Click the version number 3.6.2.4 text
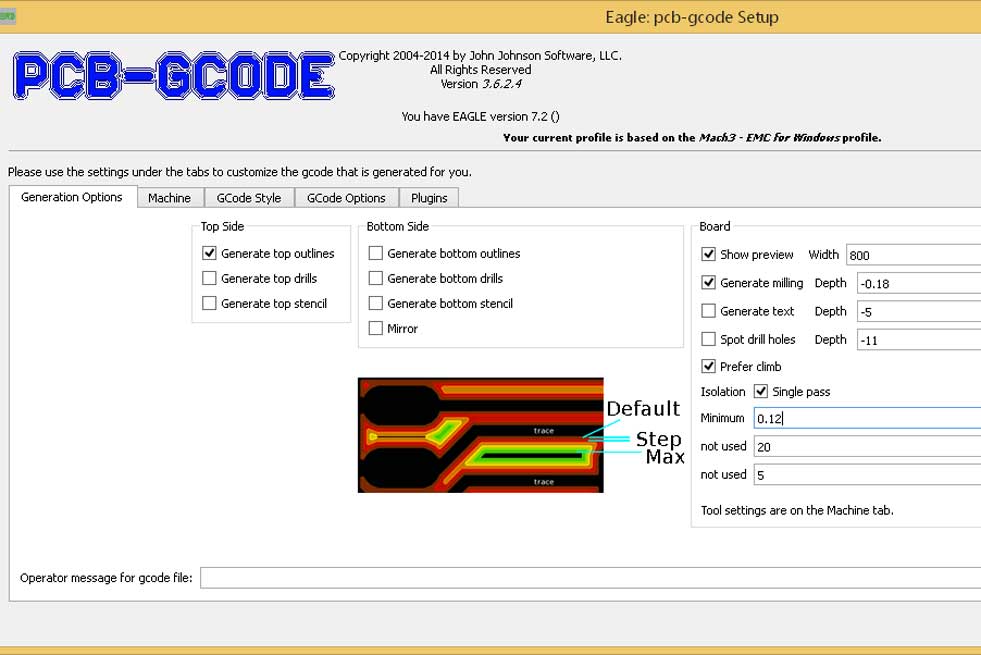This screenshot has width=981, height=655. point(502,84)
